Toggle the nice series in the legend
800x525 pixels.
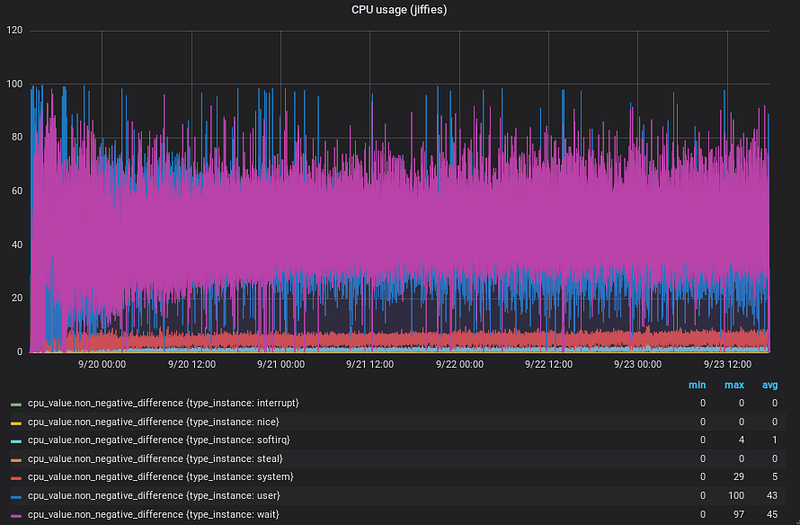pyautogui.click(x=154, y=422)
